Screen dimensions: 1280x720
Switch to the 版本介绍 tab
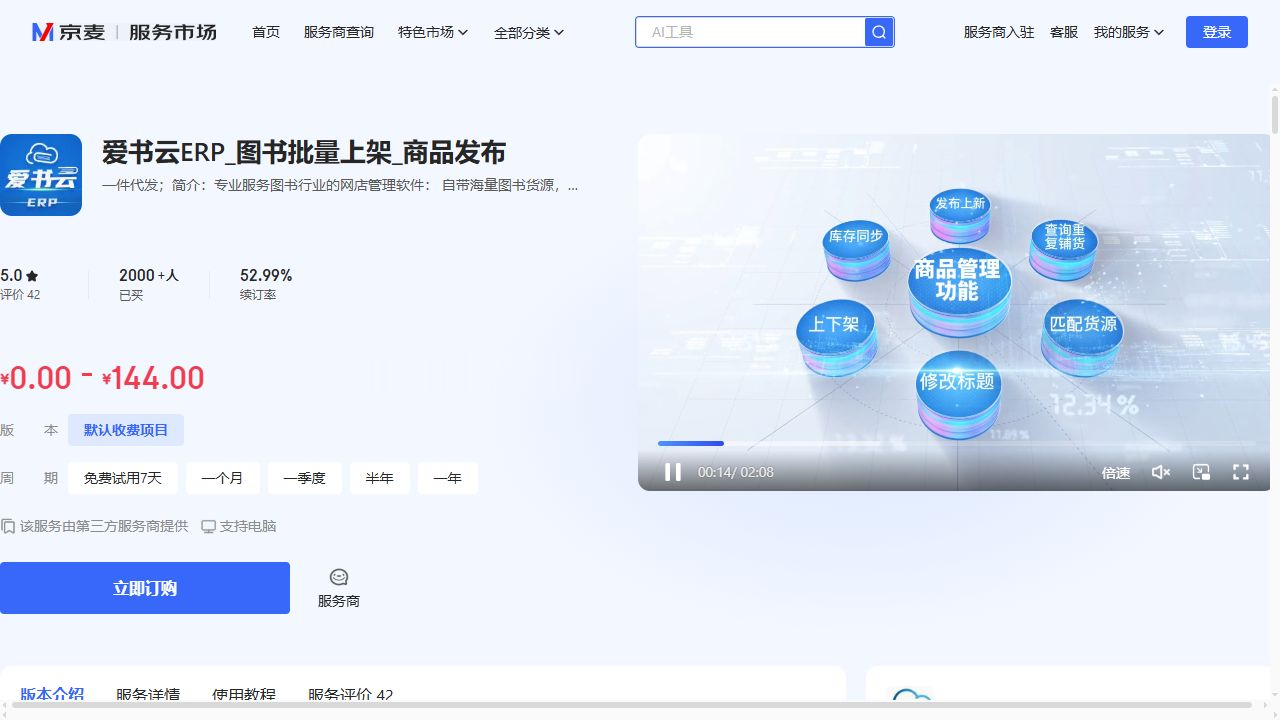click(x=52, y=694)
